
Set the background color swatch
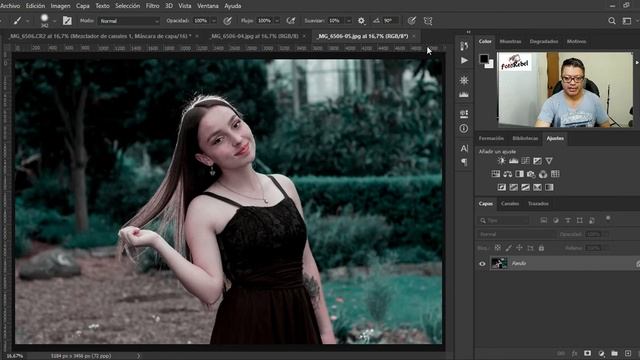(490, 64)
